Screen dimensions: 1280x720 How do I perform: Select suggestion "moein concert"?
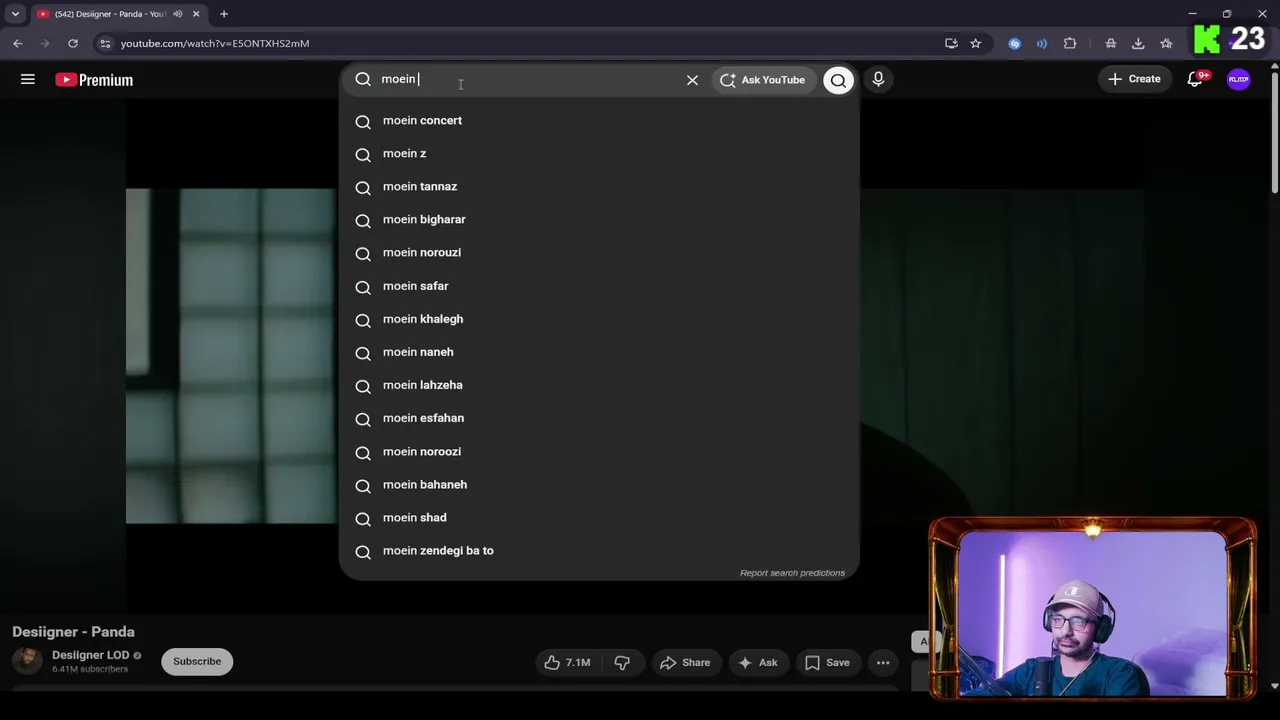click(599, 121)
